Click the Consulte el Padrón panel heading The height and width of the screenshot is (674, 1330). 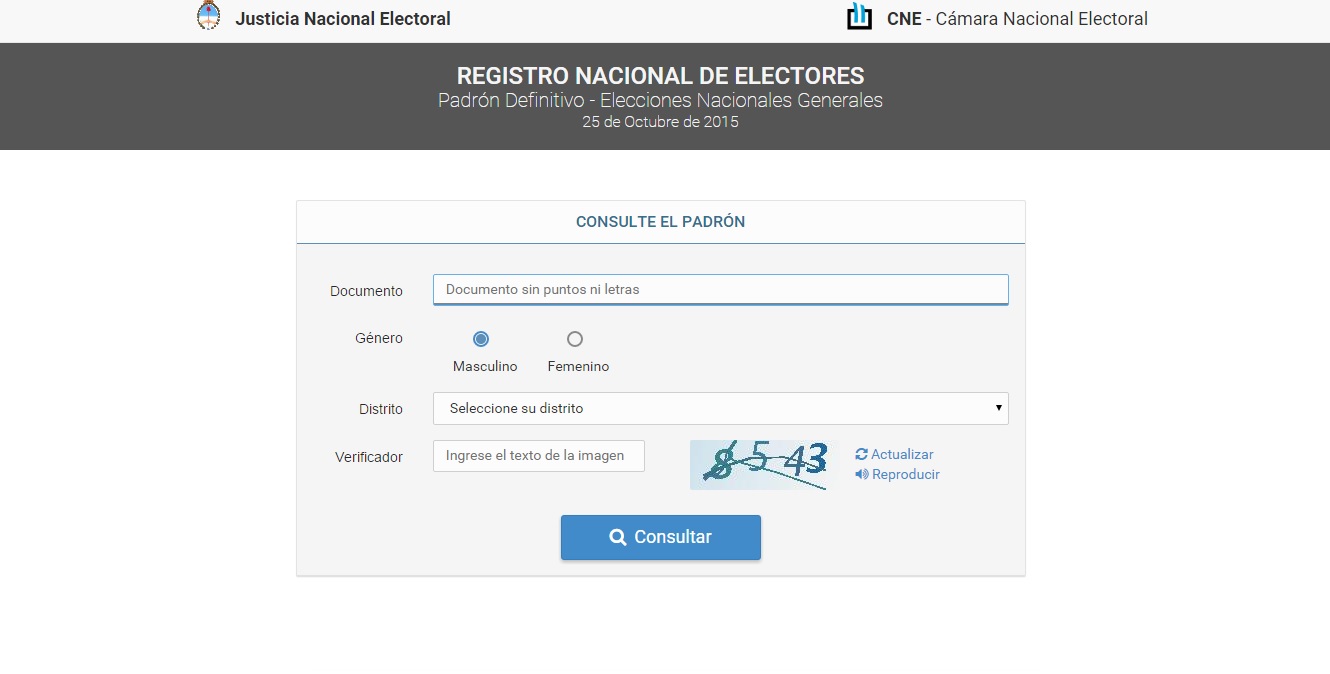click(x=660, y=222)
